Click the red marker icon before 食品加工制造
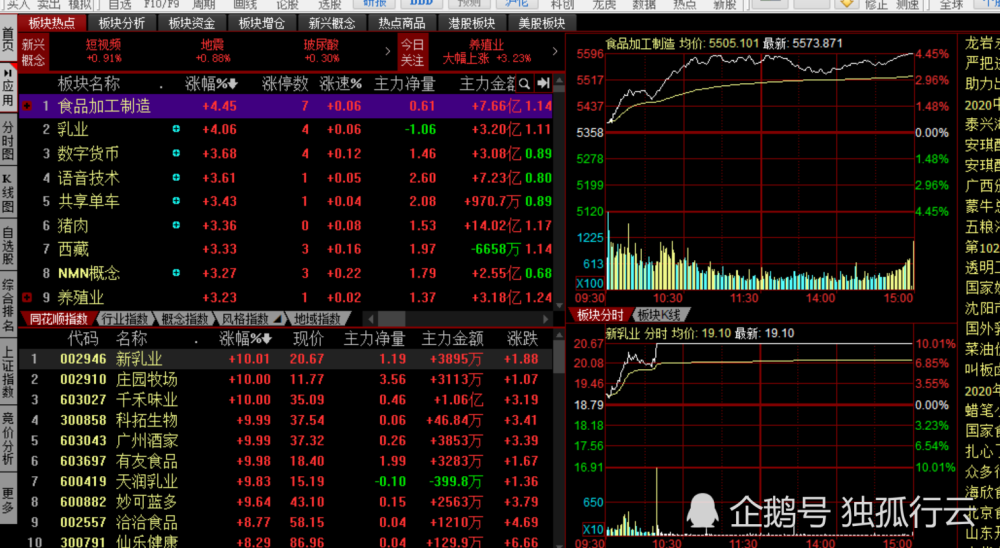 pyautogui.click(x=26, y=105)
